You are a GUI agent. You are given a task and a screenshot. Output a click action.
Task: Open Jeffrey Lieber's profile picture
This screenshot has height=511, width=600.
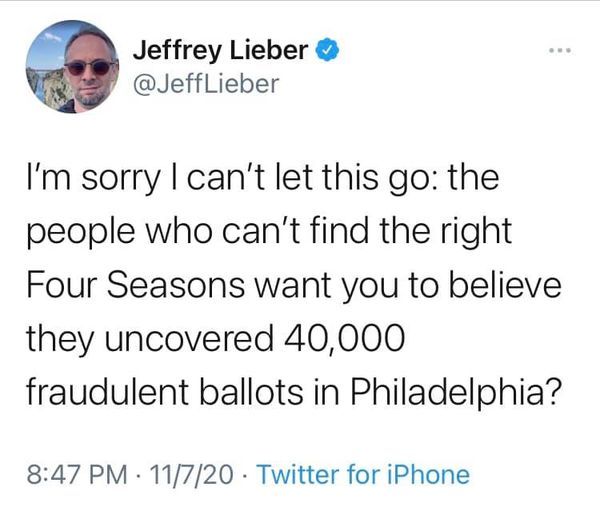pyautogui.click(x=73, y=66)
